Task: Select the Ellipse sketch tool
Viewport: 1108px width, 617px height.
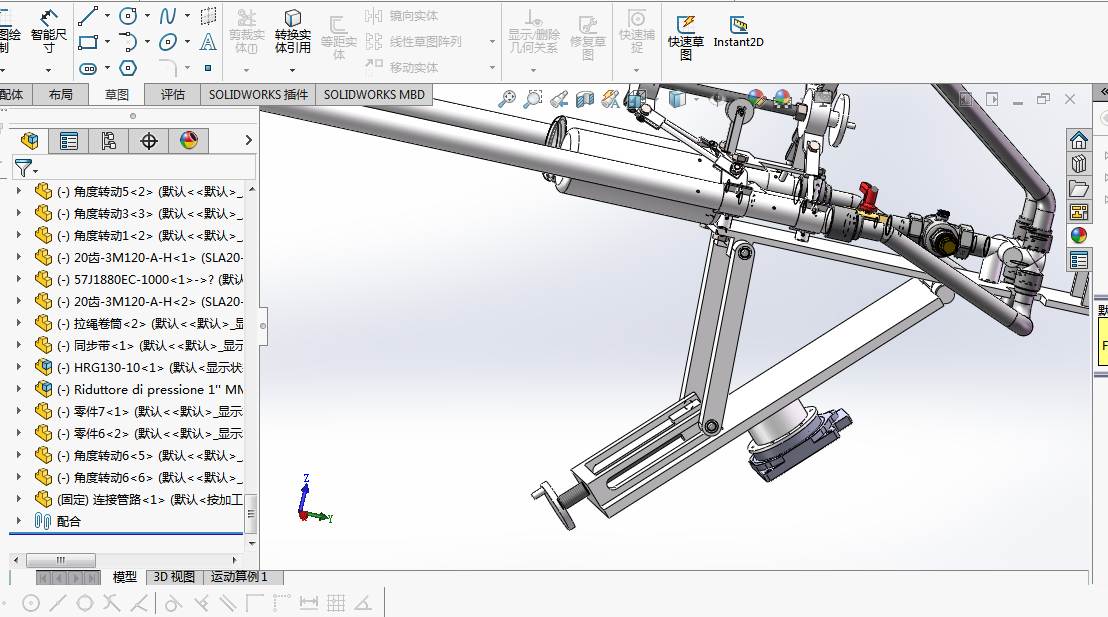Action: [167, 42]
